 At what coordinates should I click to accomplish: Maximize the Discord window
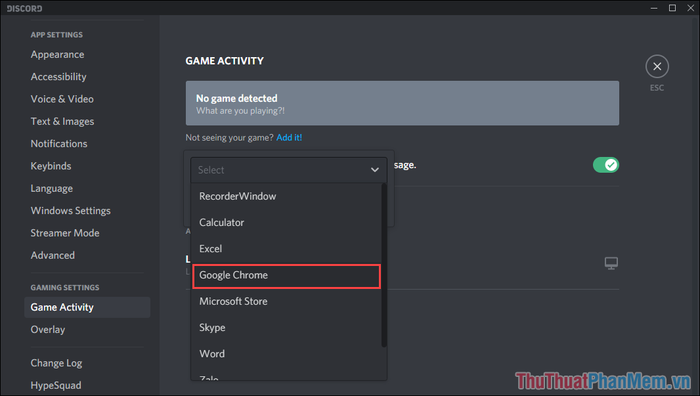click(x=672, y=8)
